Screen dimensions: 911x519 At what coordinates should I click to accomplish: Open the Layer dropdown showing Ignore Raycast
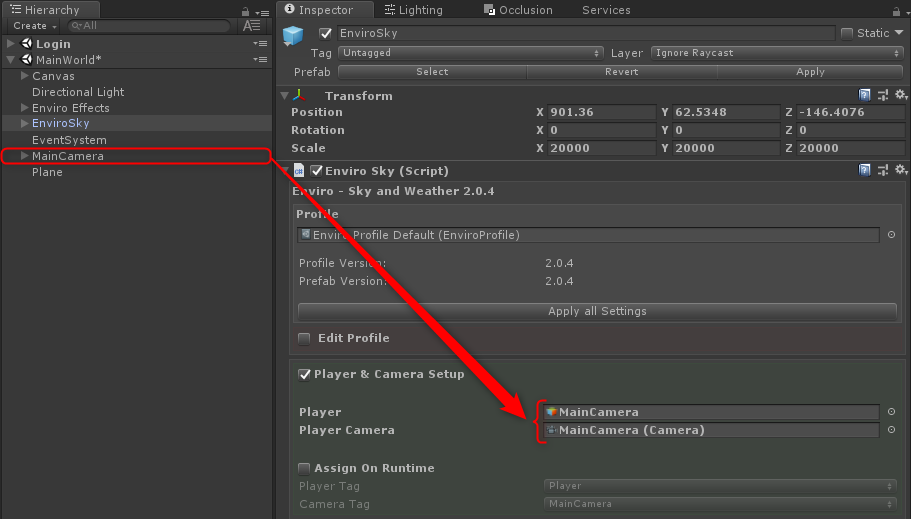pyautogui.click(x=777, y=53)
